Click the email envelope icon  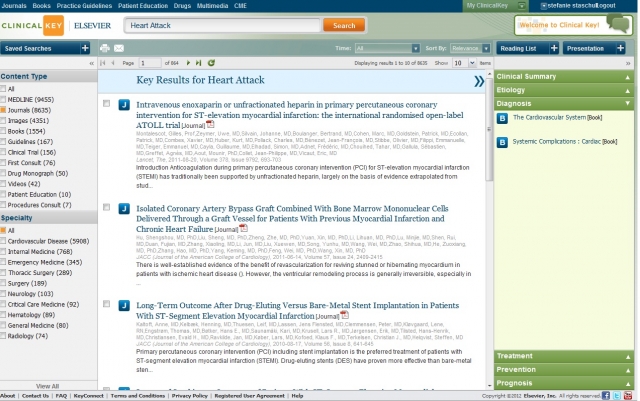pyautogui.click(x=119, y=48)
